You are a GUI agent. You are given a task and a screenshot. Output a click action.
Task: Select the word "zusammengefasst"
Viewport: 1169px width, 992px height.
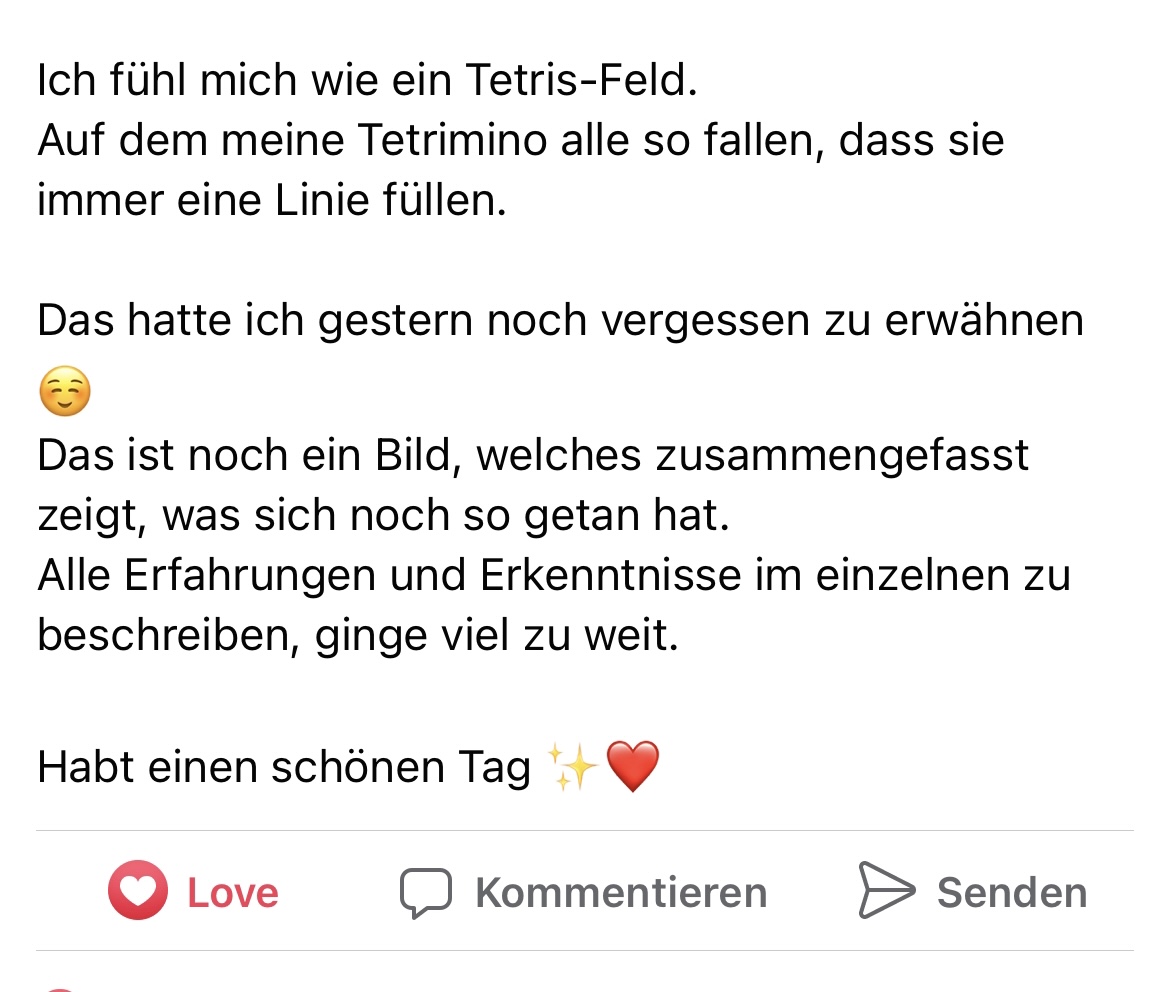coord(842,455)
